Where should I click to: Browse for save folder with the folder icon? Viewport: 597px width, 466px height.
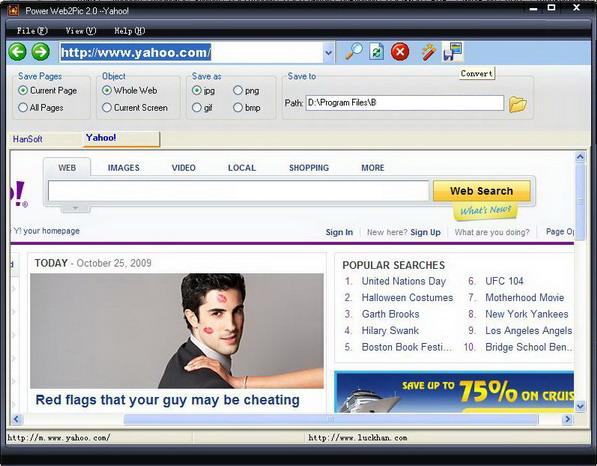pyautogui.click(x=518, y=104)
